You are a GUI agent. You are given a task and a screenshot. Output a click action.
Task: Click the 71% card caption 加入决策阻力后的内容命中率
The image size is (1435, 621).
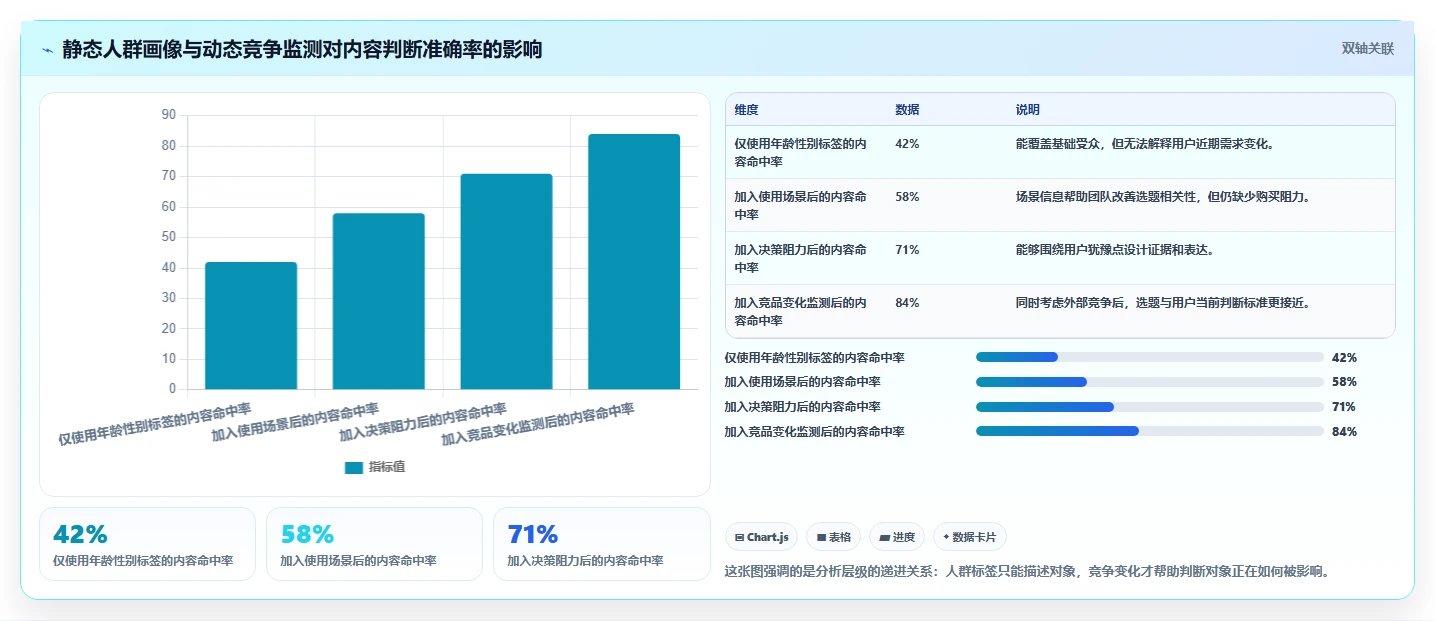tap(585, 561)
